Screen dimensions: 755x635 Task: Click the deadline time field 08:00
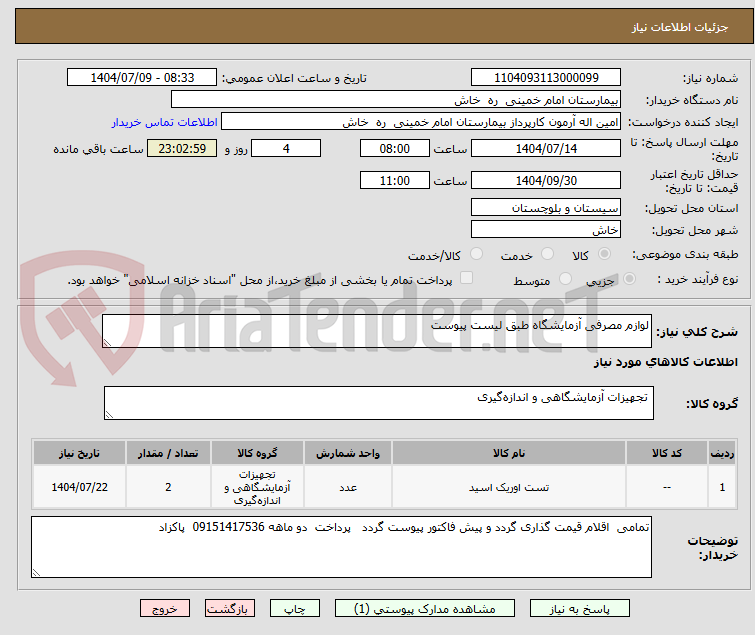tap(394, 148)
